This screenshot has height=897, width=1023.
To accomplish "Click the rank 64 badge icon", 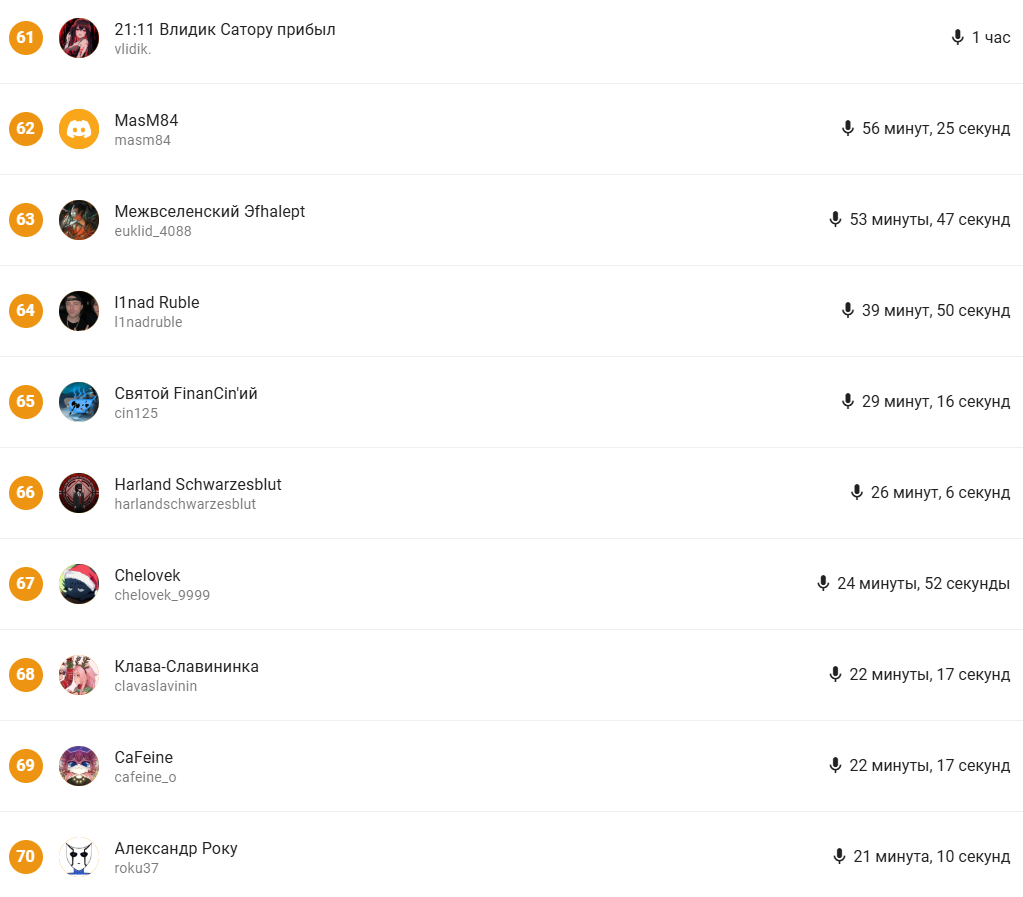I will [x=25, y=311].
